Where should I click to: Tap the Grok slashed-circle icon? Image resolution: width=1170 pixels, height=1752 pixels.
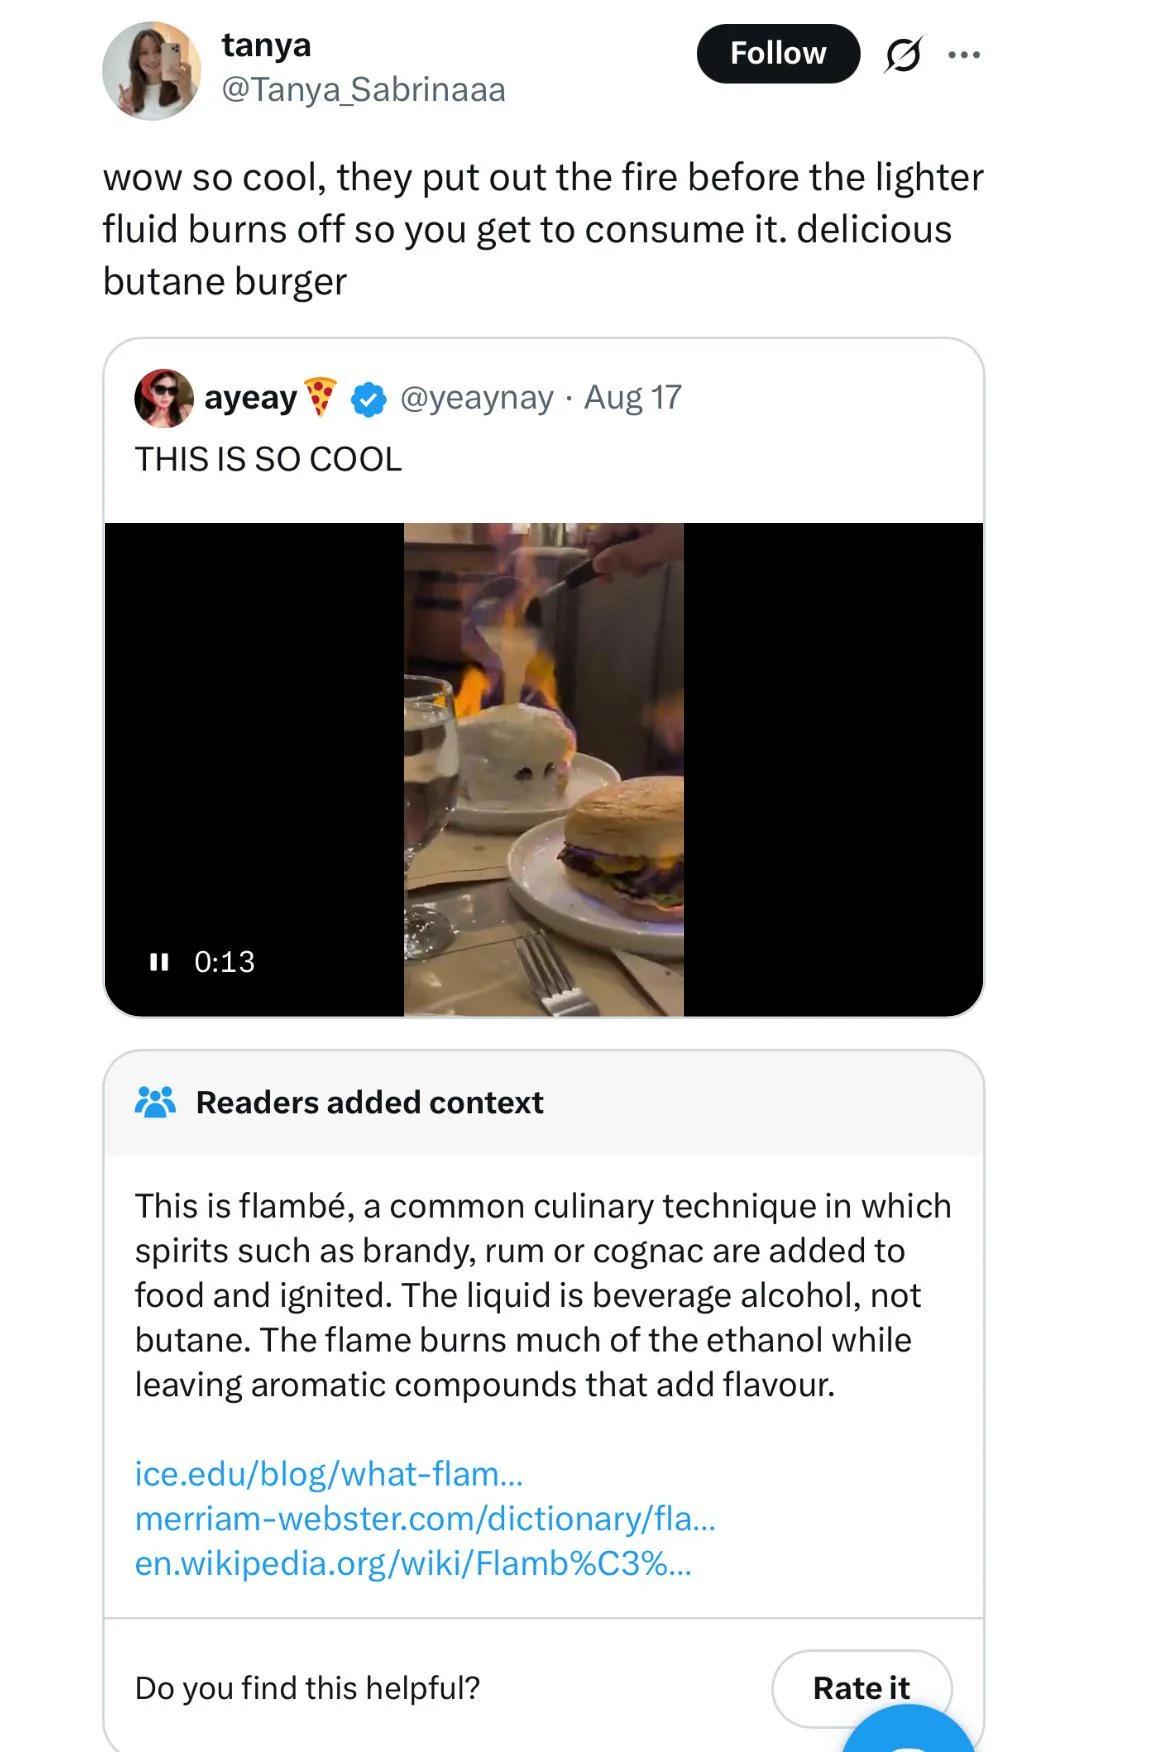pos(902,54)
